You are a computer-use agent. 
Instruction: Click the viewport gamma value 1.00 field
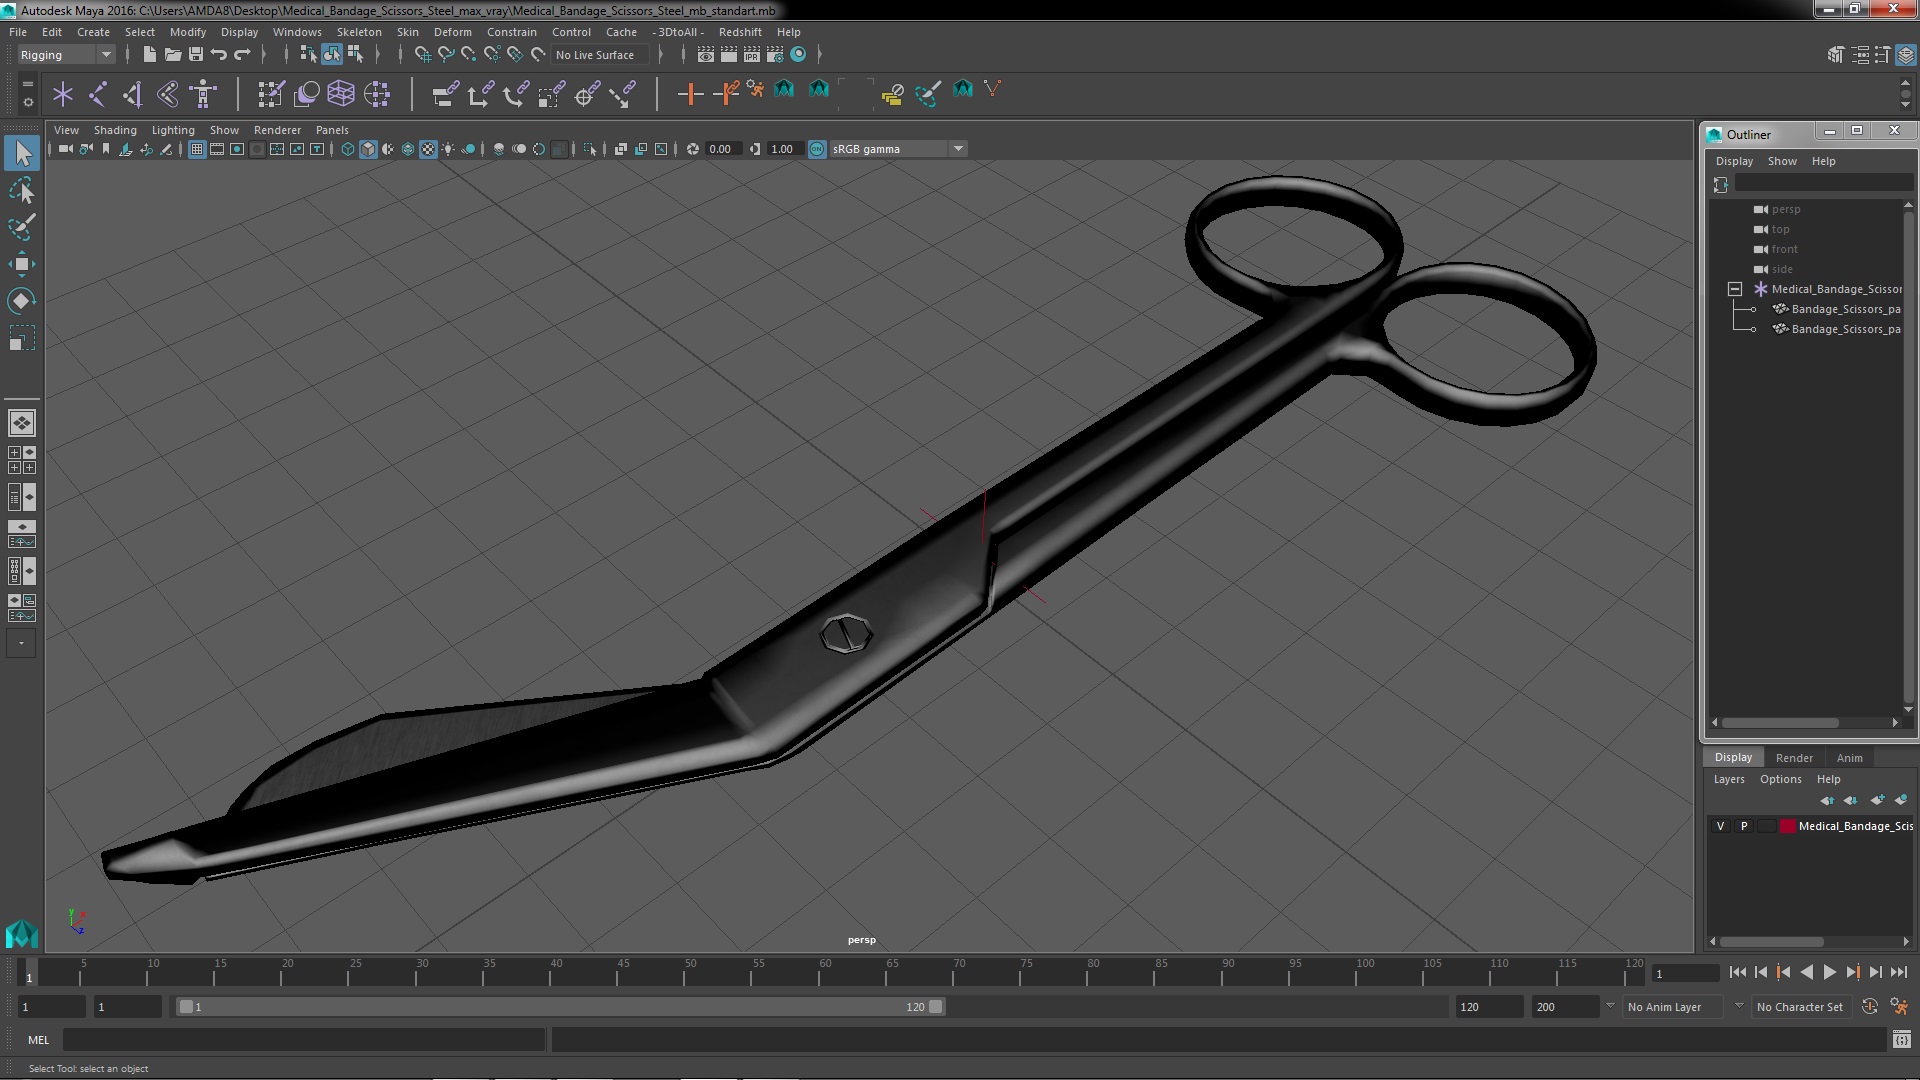coord(783,149)
